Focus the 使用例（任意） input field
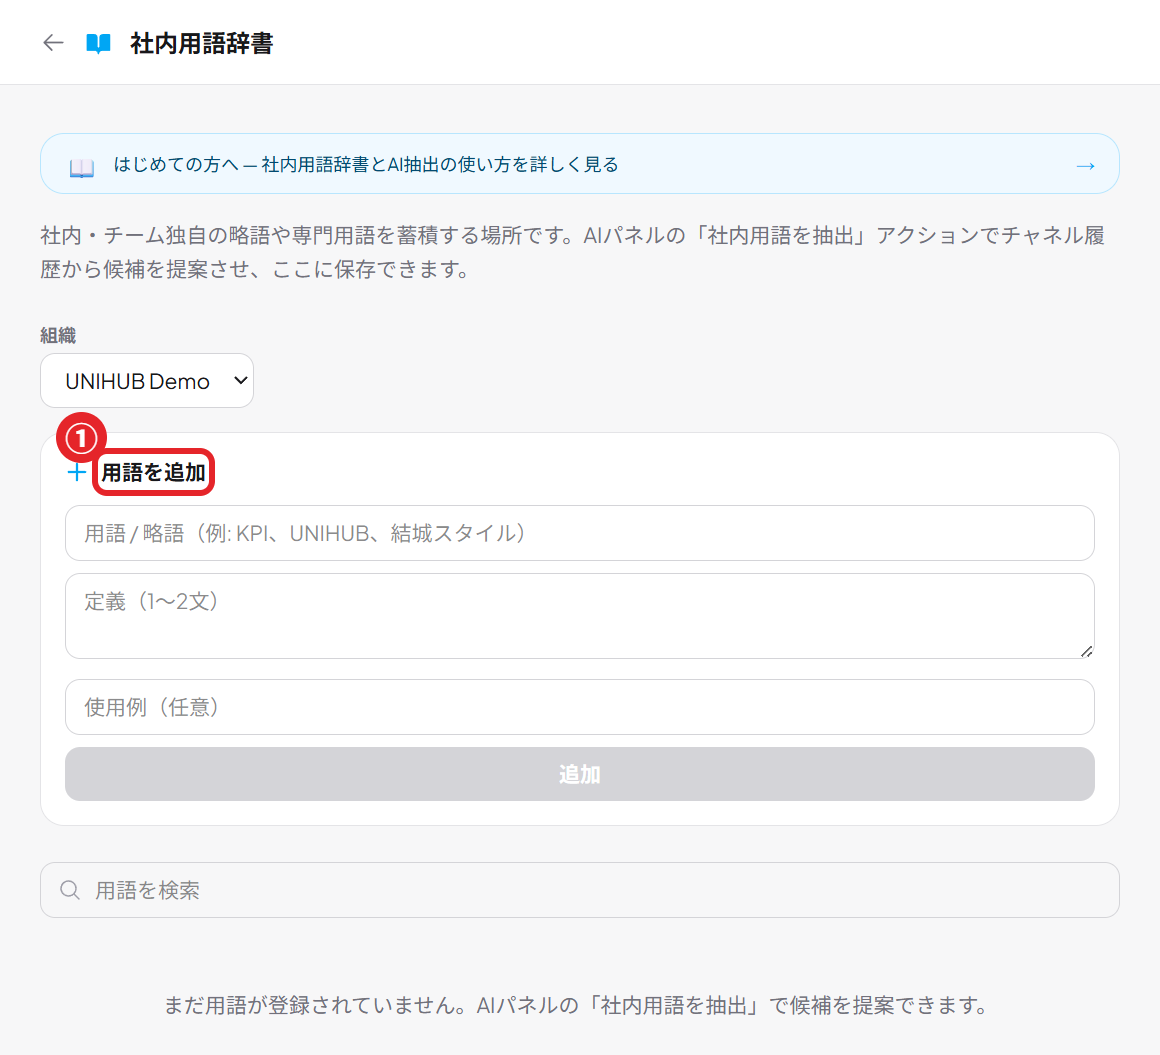 point(579,707)
